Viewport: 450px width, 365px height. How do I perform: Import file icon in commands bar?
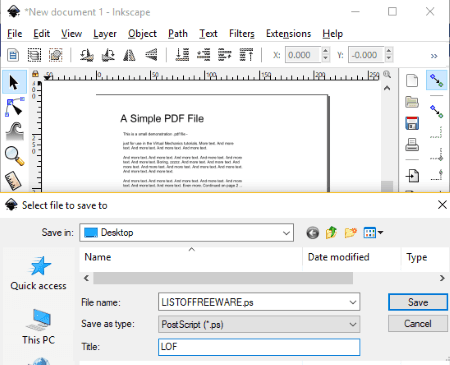pyautogui.click(x=412, y=176)
